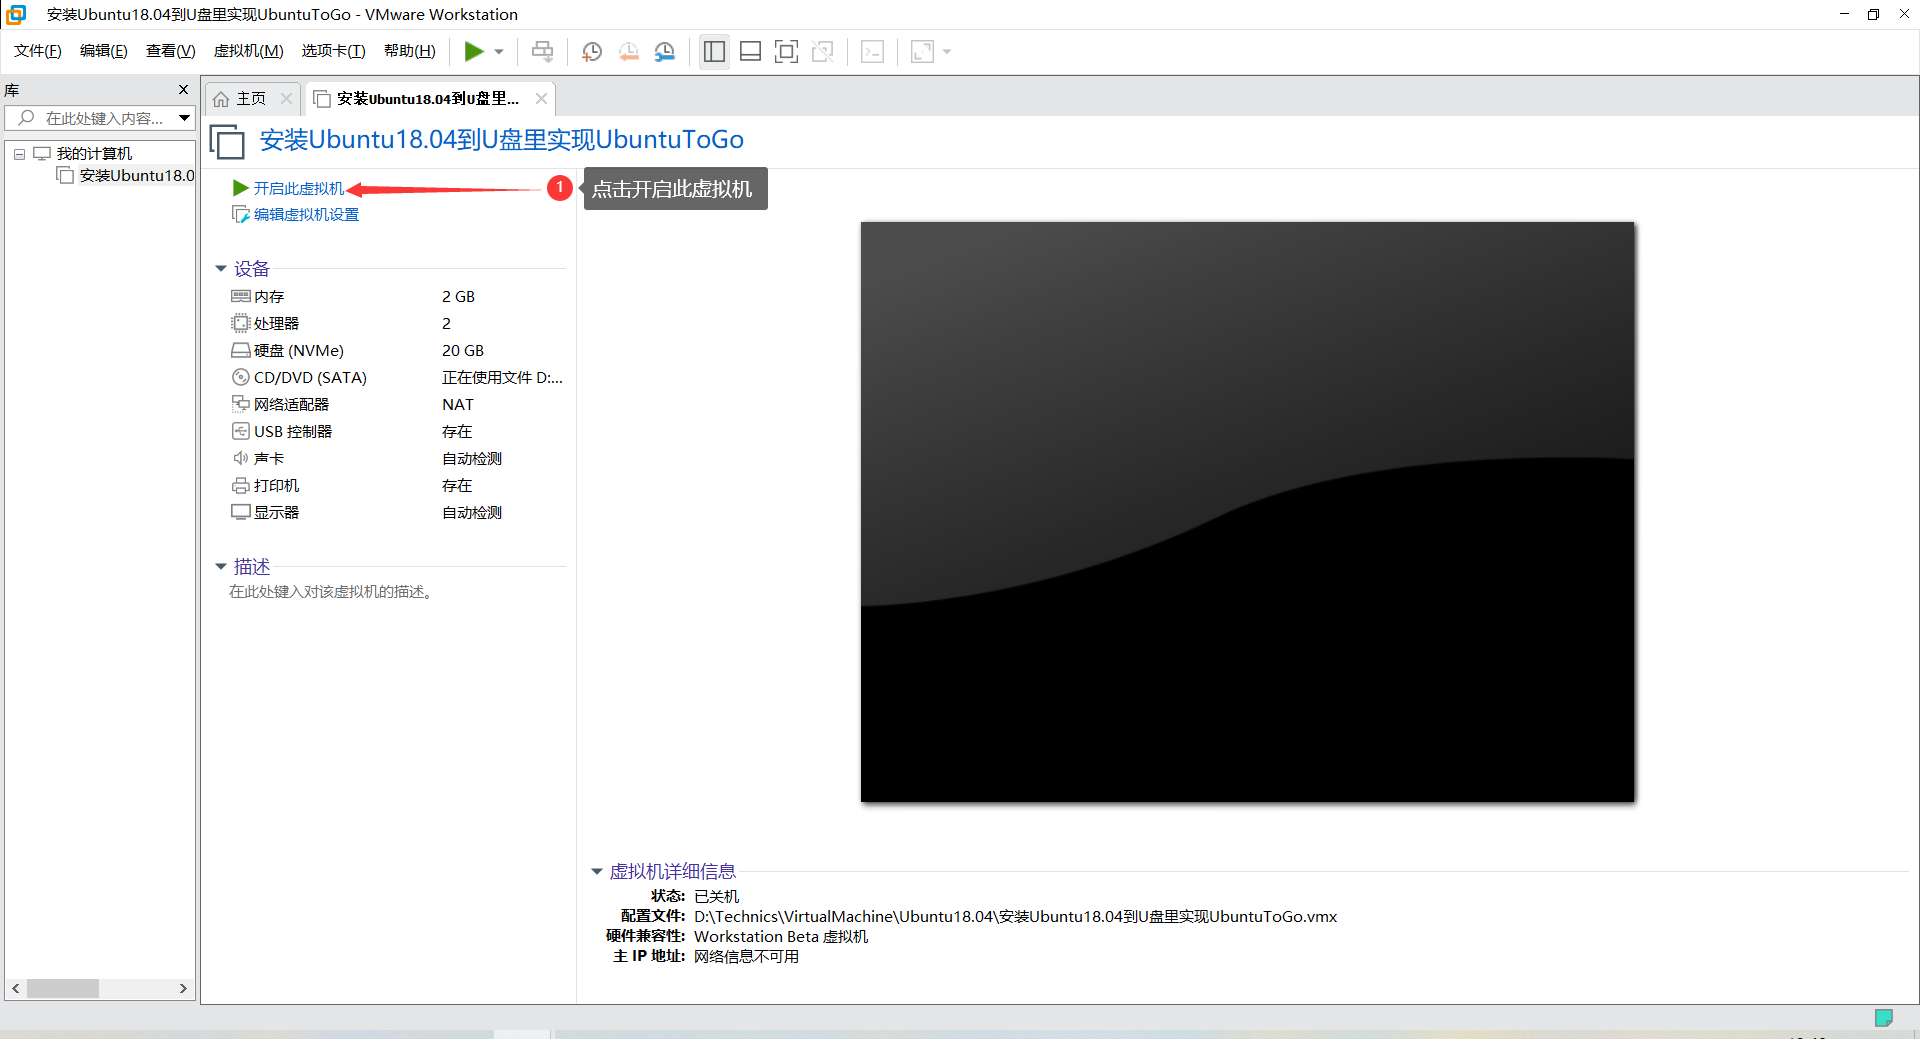Open the power options dropdown arrow
1920x1039 pixels.
click(498, 52)
